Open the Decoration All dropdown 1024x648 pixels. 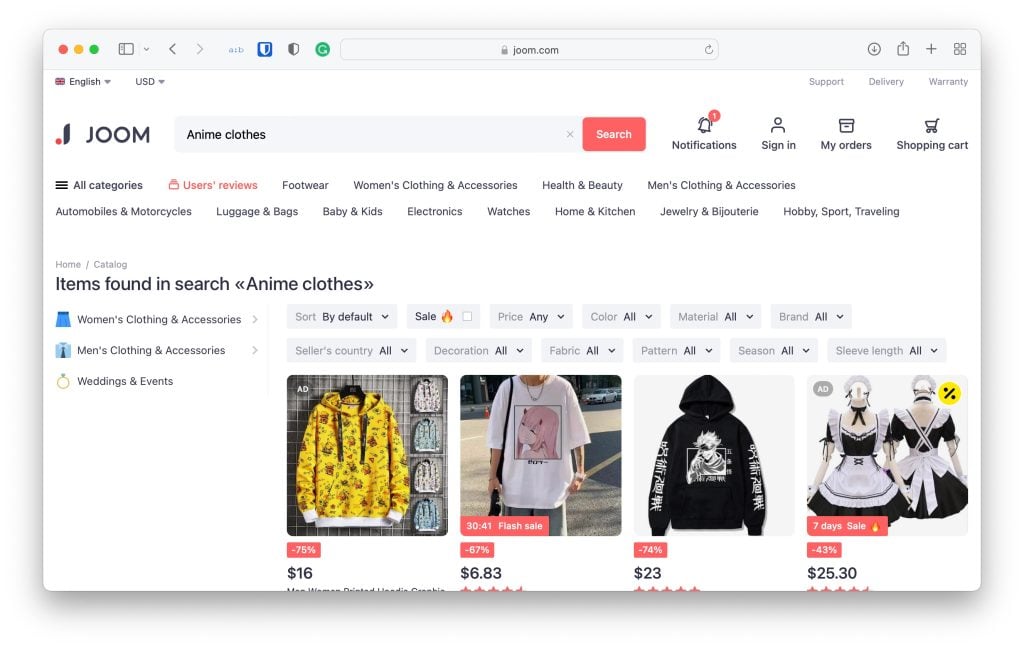tap(478, 351)
